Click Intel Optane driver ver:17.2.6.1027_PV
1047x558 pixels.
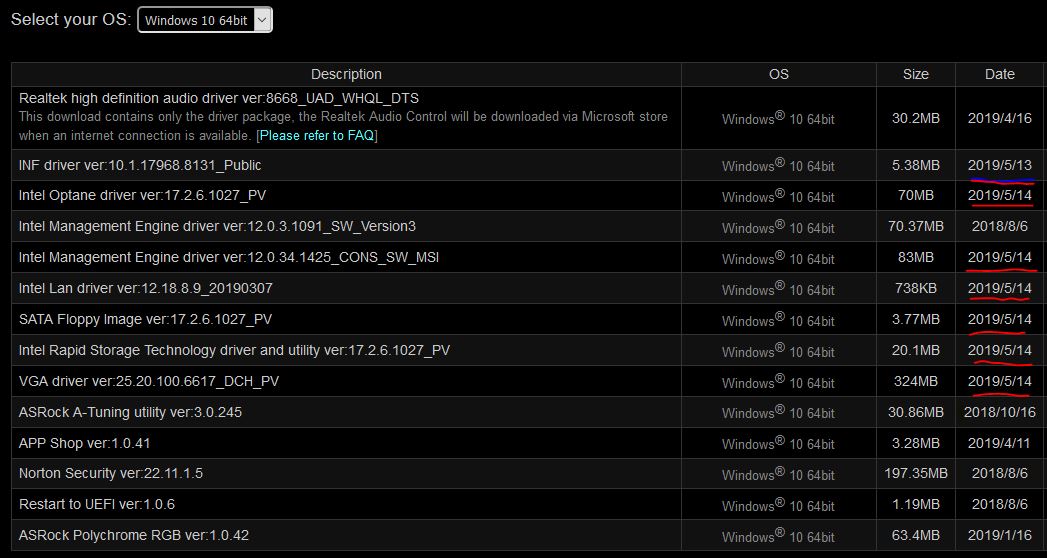click(x=143, y=196)
